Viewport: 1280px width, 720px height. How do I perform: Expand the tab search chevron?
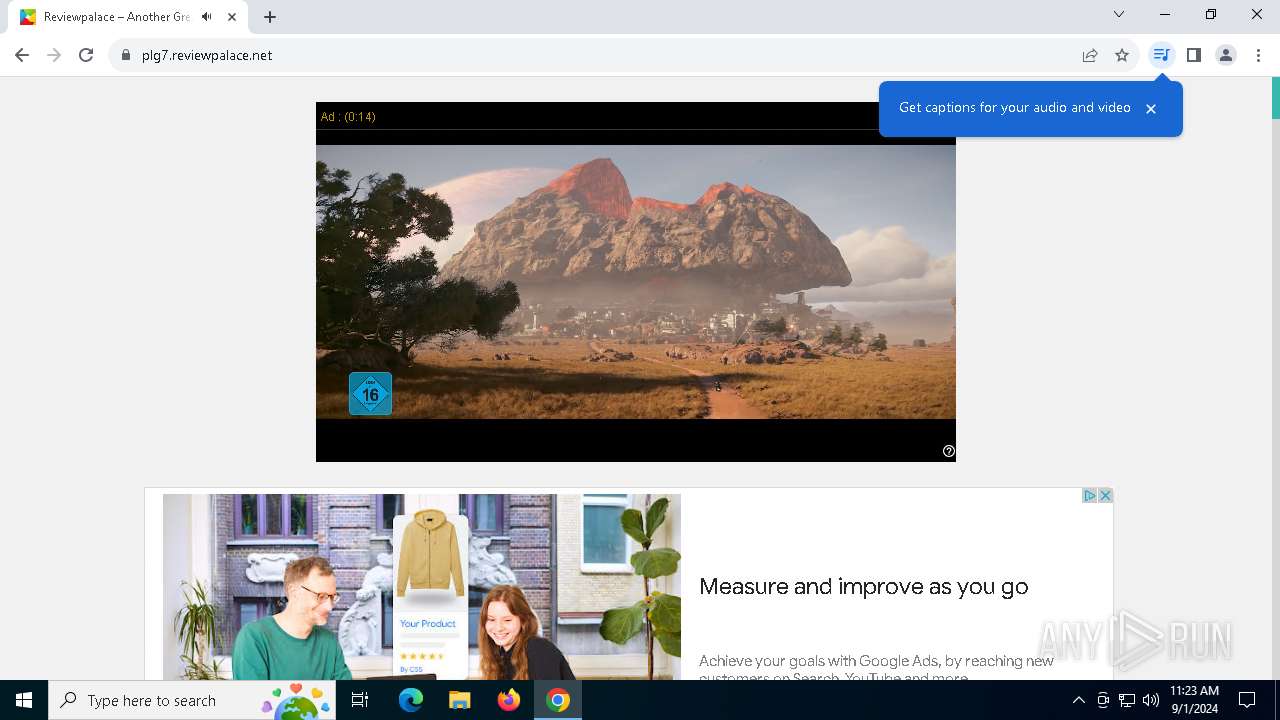coord(1119,14)
